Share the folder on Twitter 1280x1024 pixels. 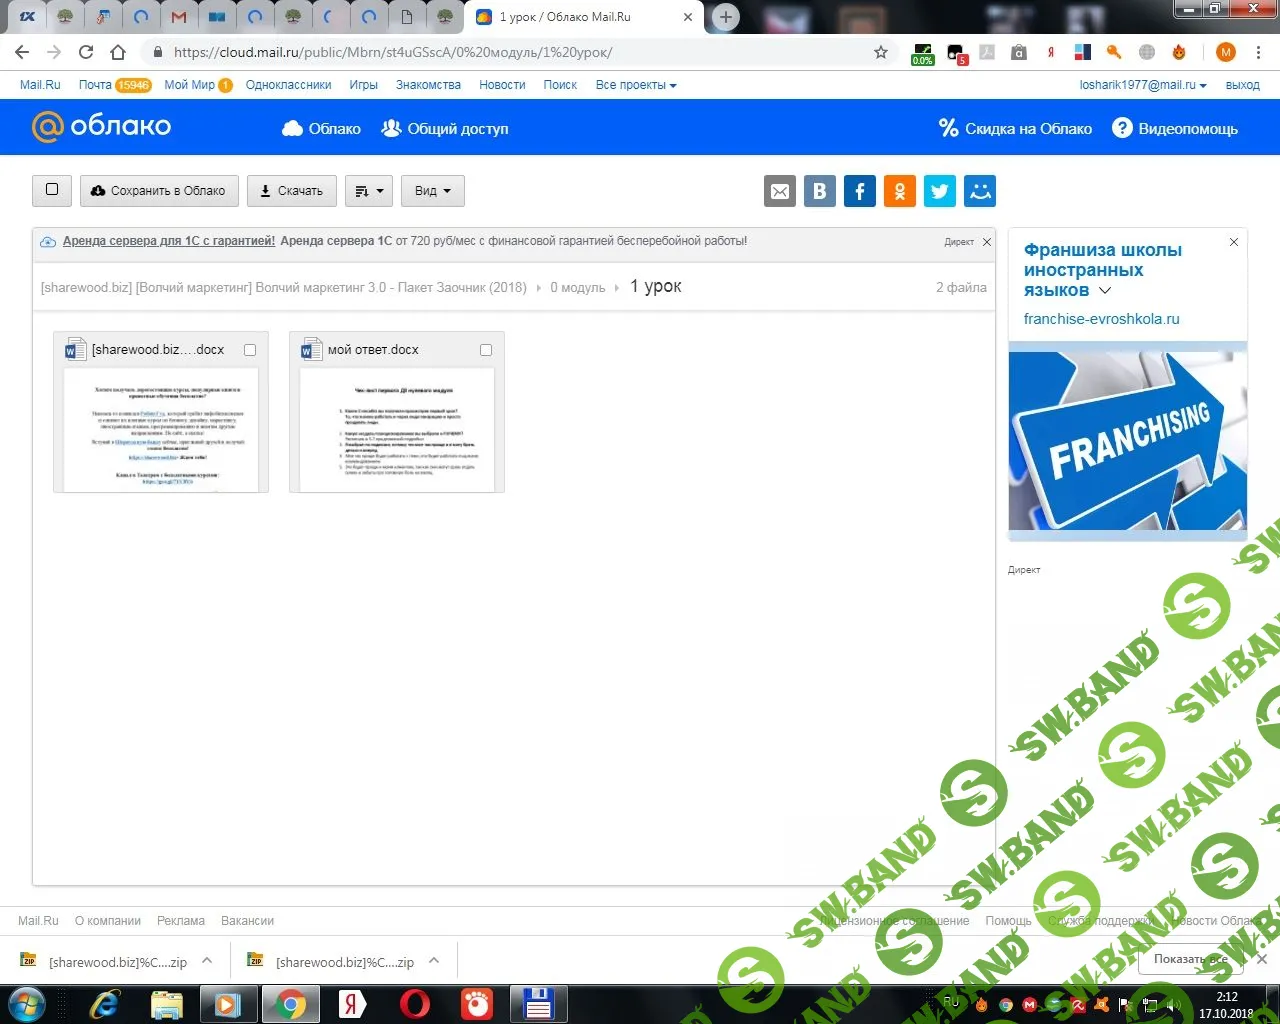pyautogui.click(x=940, y=191)
